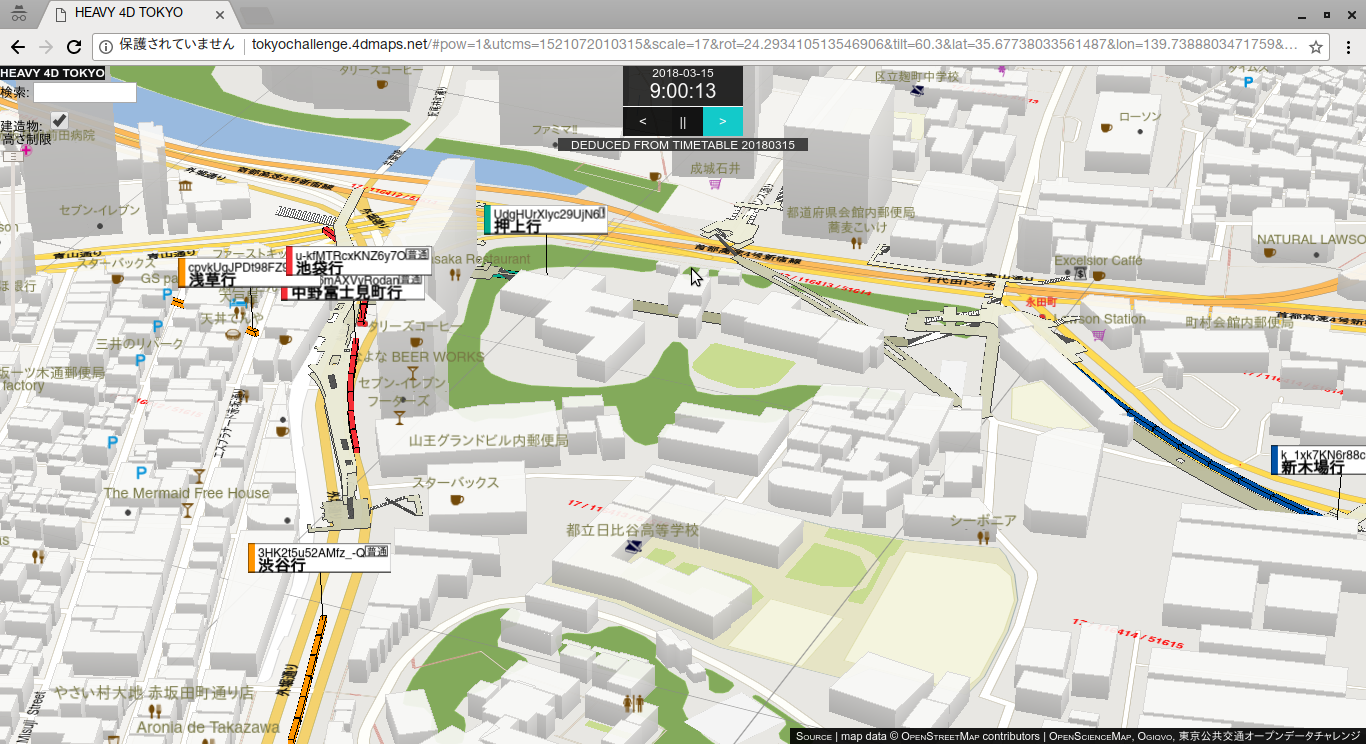Select the 渋谷行 train label
The width and height of the screenshot is (1366, 744).
point(318,558)
